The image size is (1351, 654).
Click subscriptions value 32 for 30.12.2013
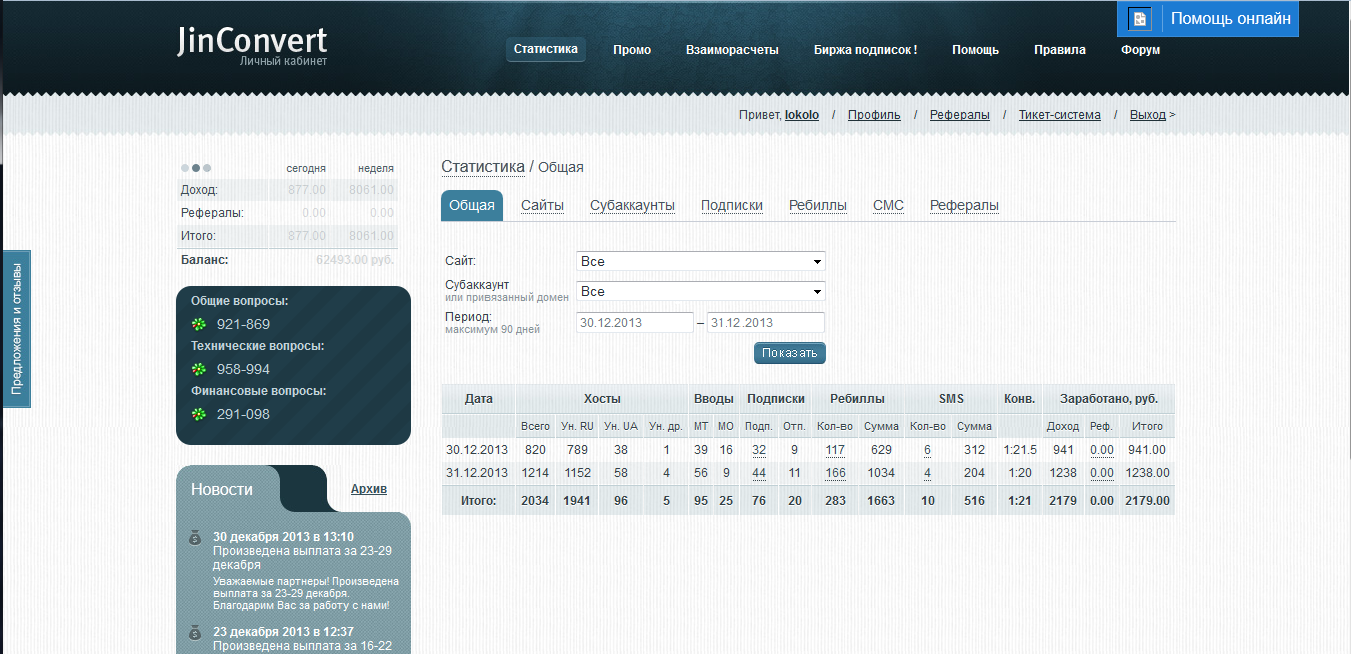(759, 450)
